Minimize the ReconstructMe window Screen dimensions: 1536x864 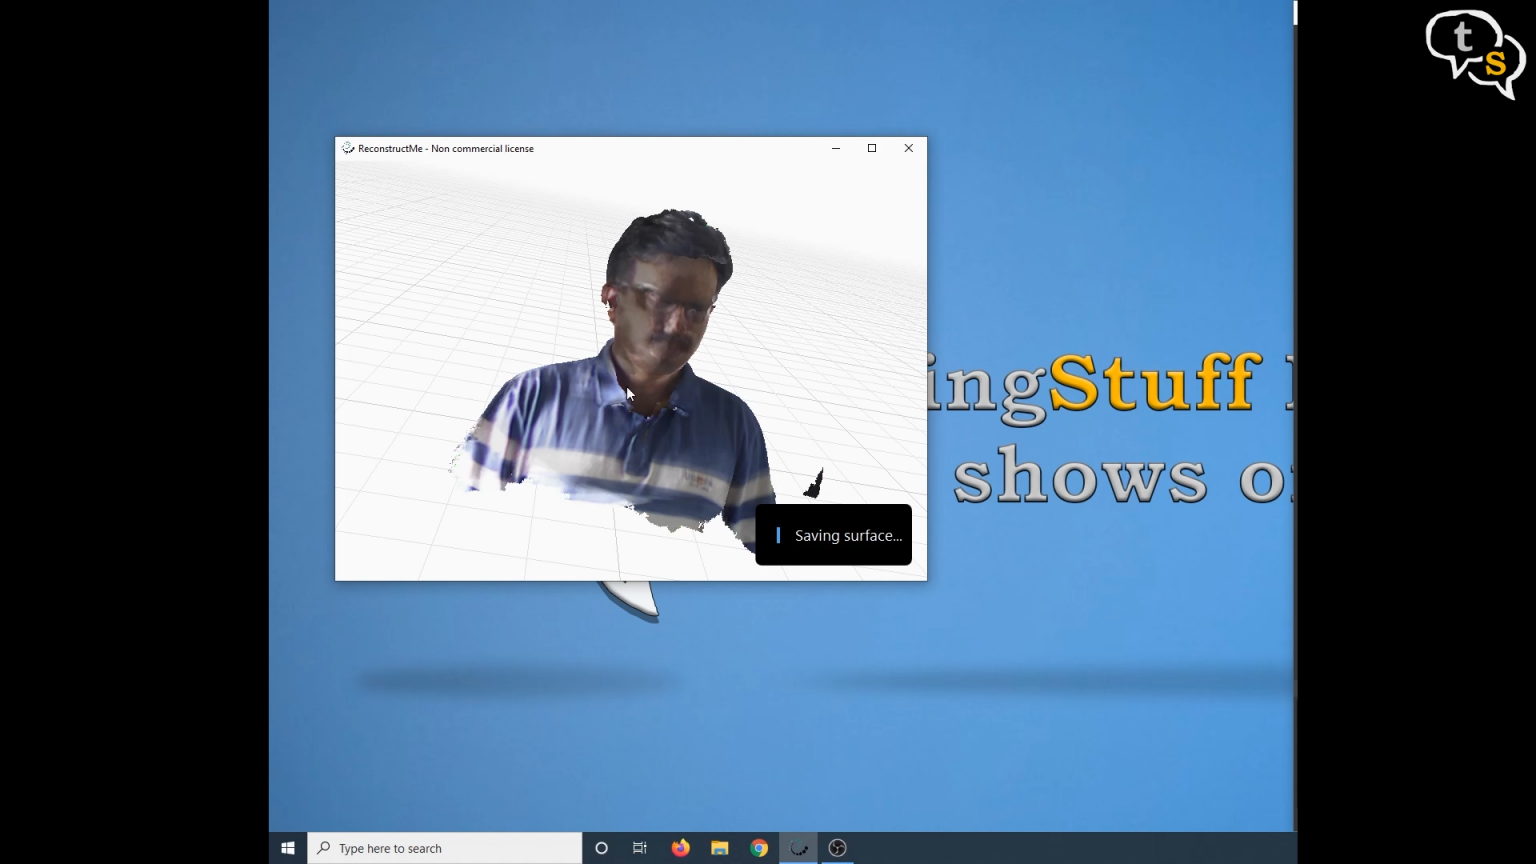click(x=836, y=148)
